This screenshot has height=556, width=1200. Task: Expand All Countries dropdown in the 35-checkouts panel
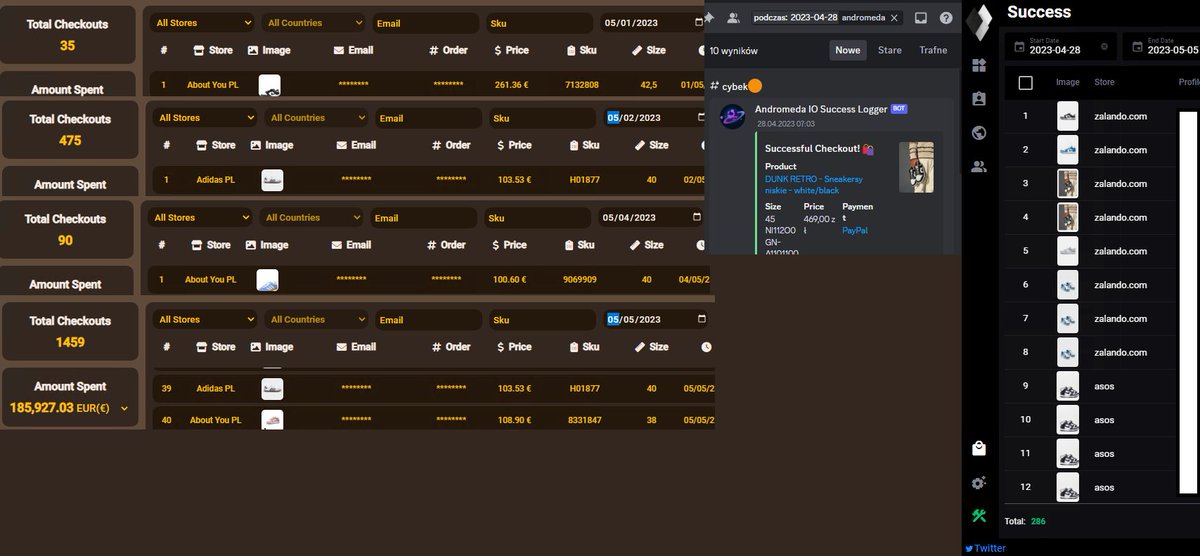pyautogui.click(x=314, y=23)
